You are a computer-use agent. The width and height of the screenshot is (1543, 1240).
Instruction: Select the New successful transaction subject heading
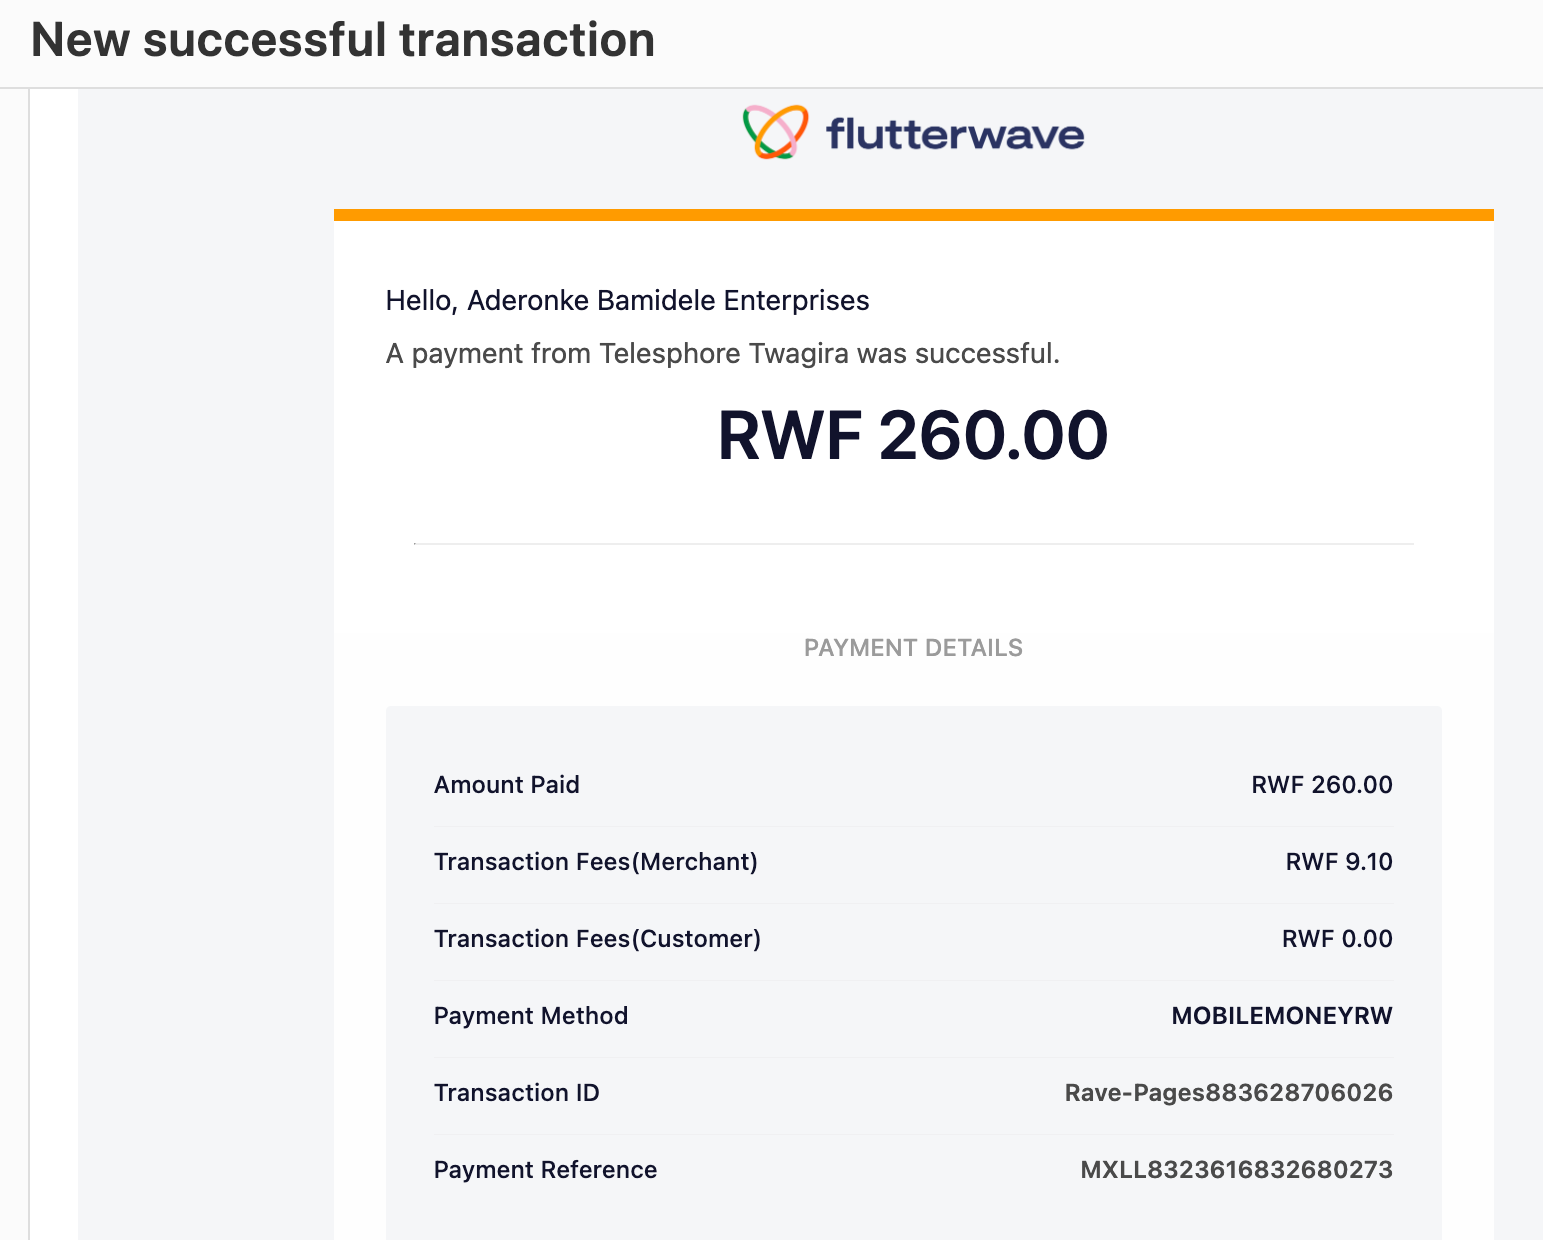point(343,40)
